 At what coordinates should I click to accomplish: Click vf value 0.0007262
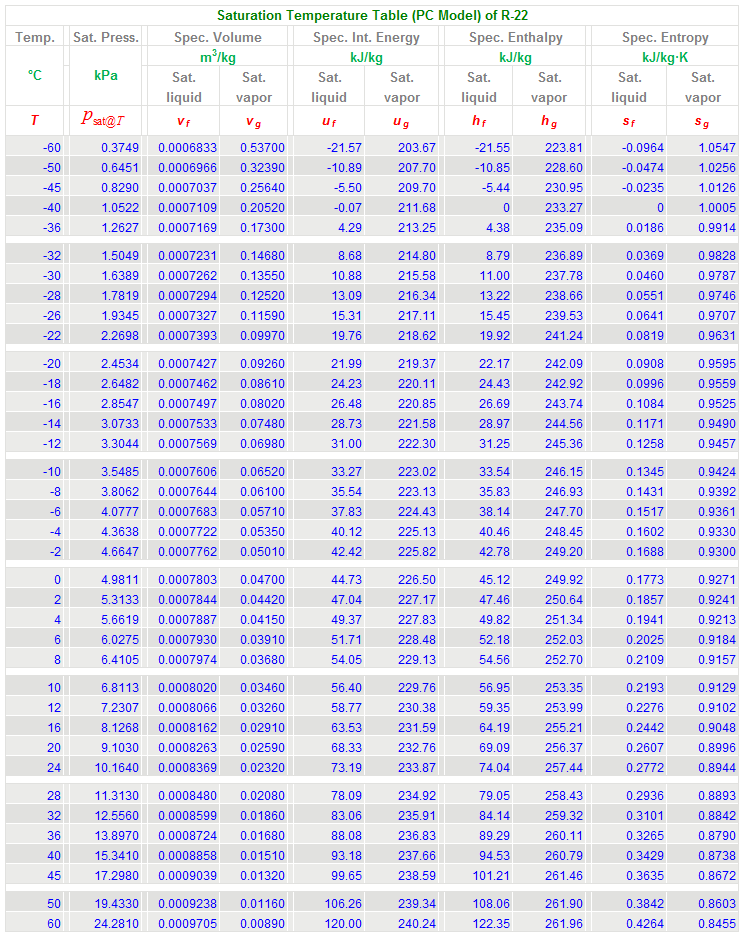pos(187,276)
